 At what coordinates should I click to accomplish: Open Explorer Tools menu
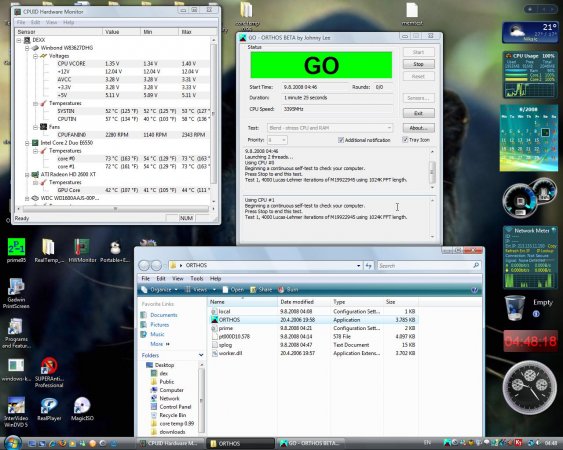pyautogui.click(x=197, y=278)
